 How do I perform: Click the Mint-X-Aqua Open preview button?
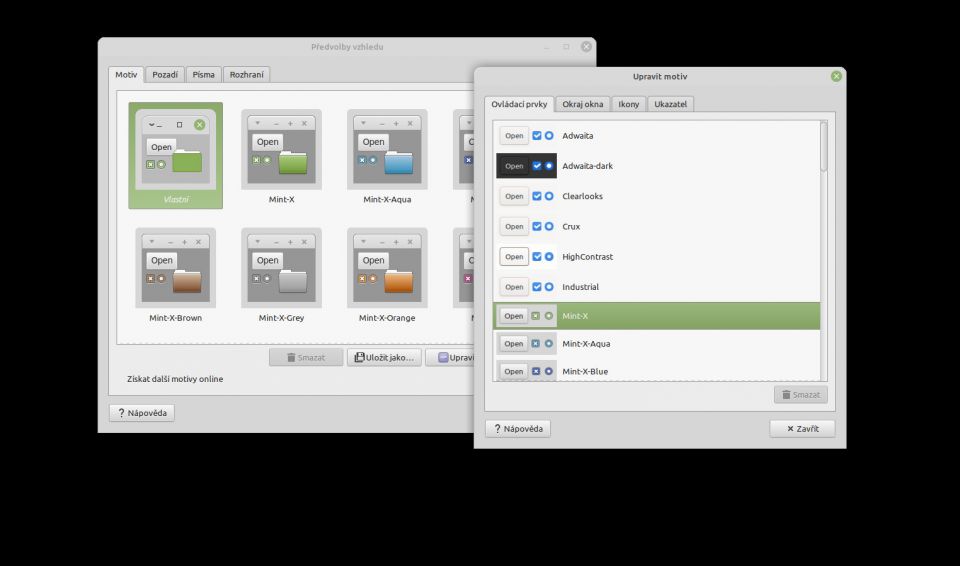coord(514,344)
